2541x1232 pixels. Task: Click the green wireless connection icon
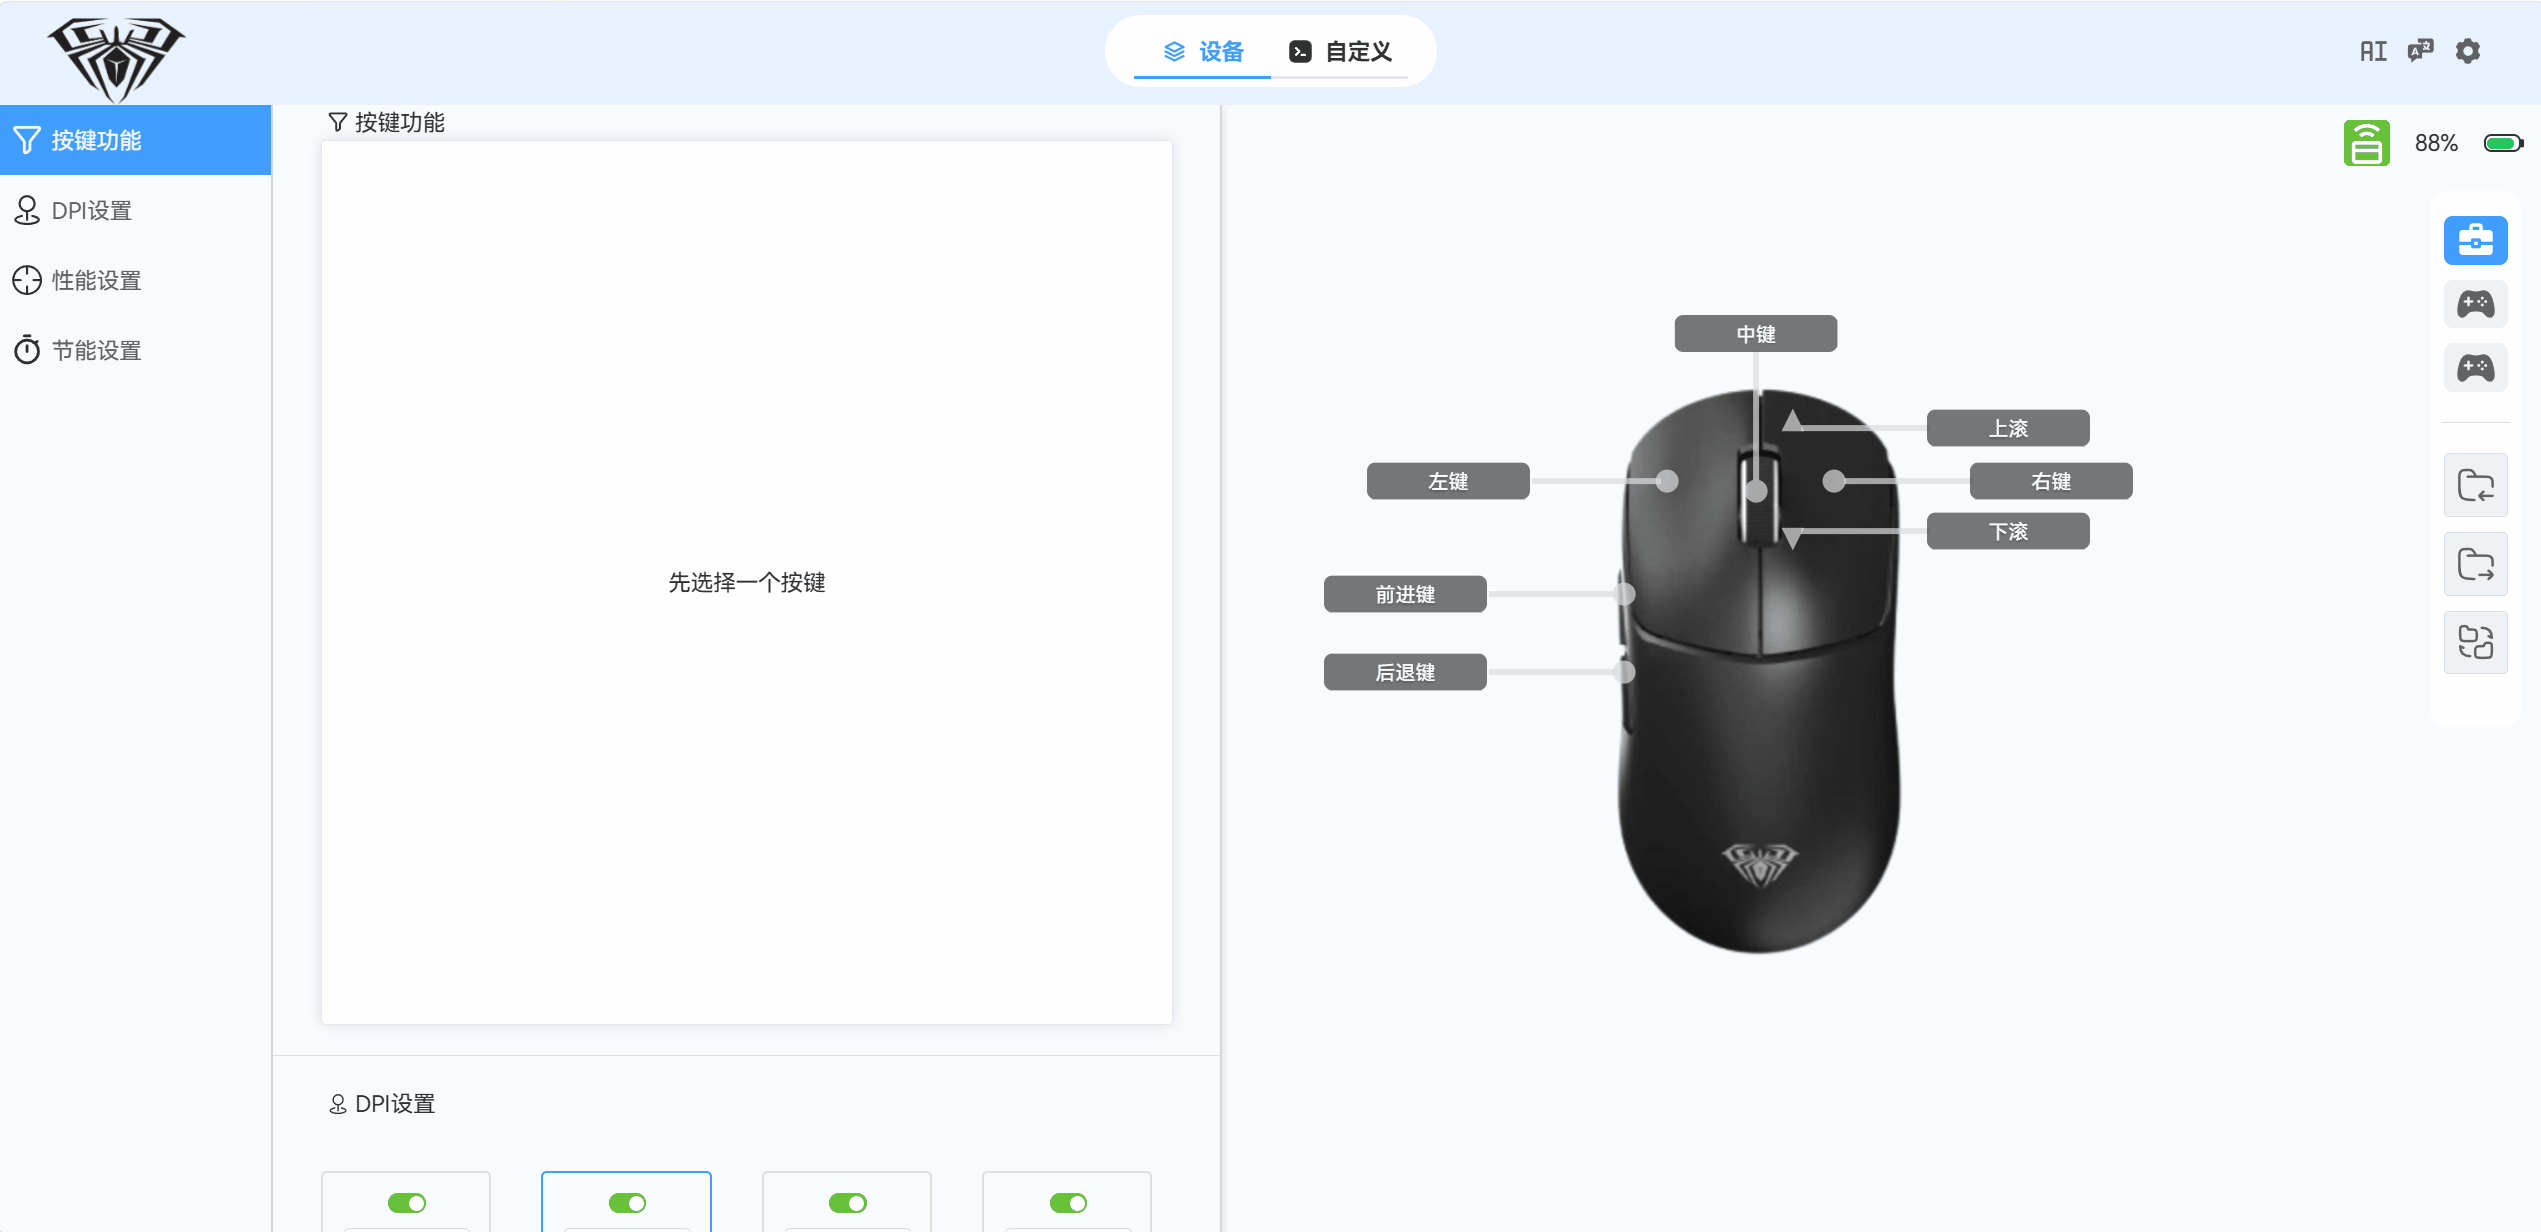(x=2366, y=143)
